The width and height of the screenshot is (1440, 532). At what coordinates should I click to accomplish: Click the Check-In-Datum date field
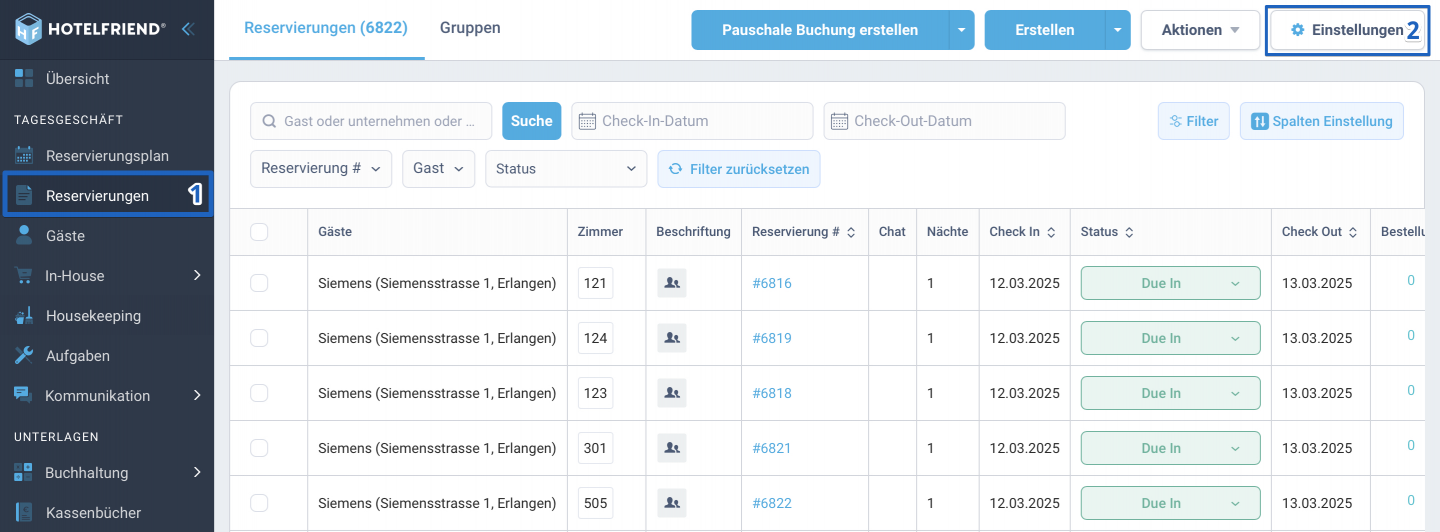coord(693,121)
